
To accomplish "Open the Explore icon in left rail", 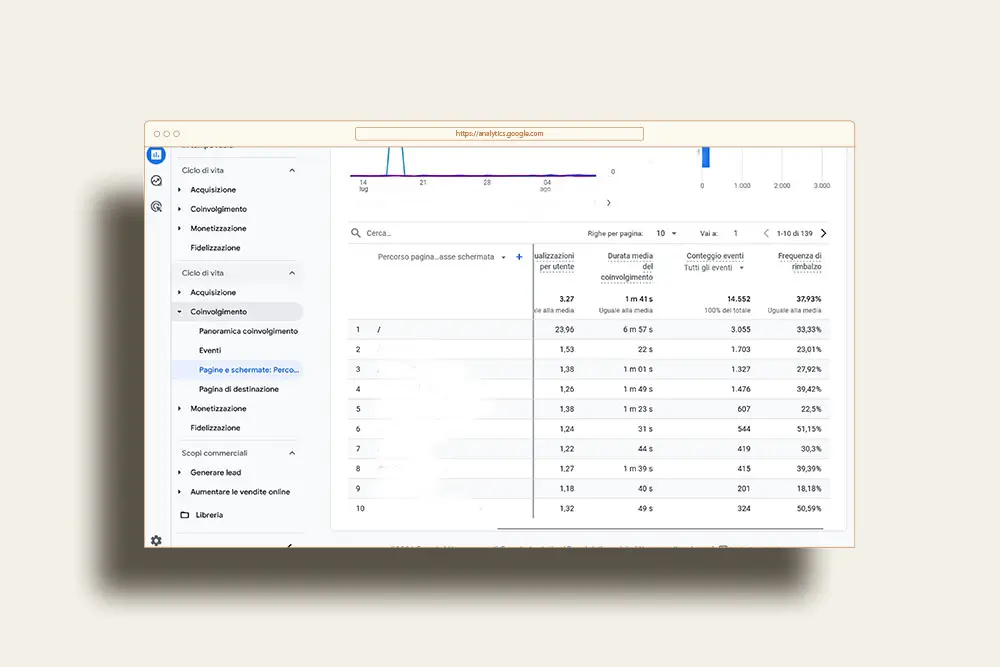I will (x=156, y=181).
